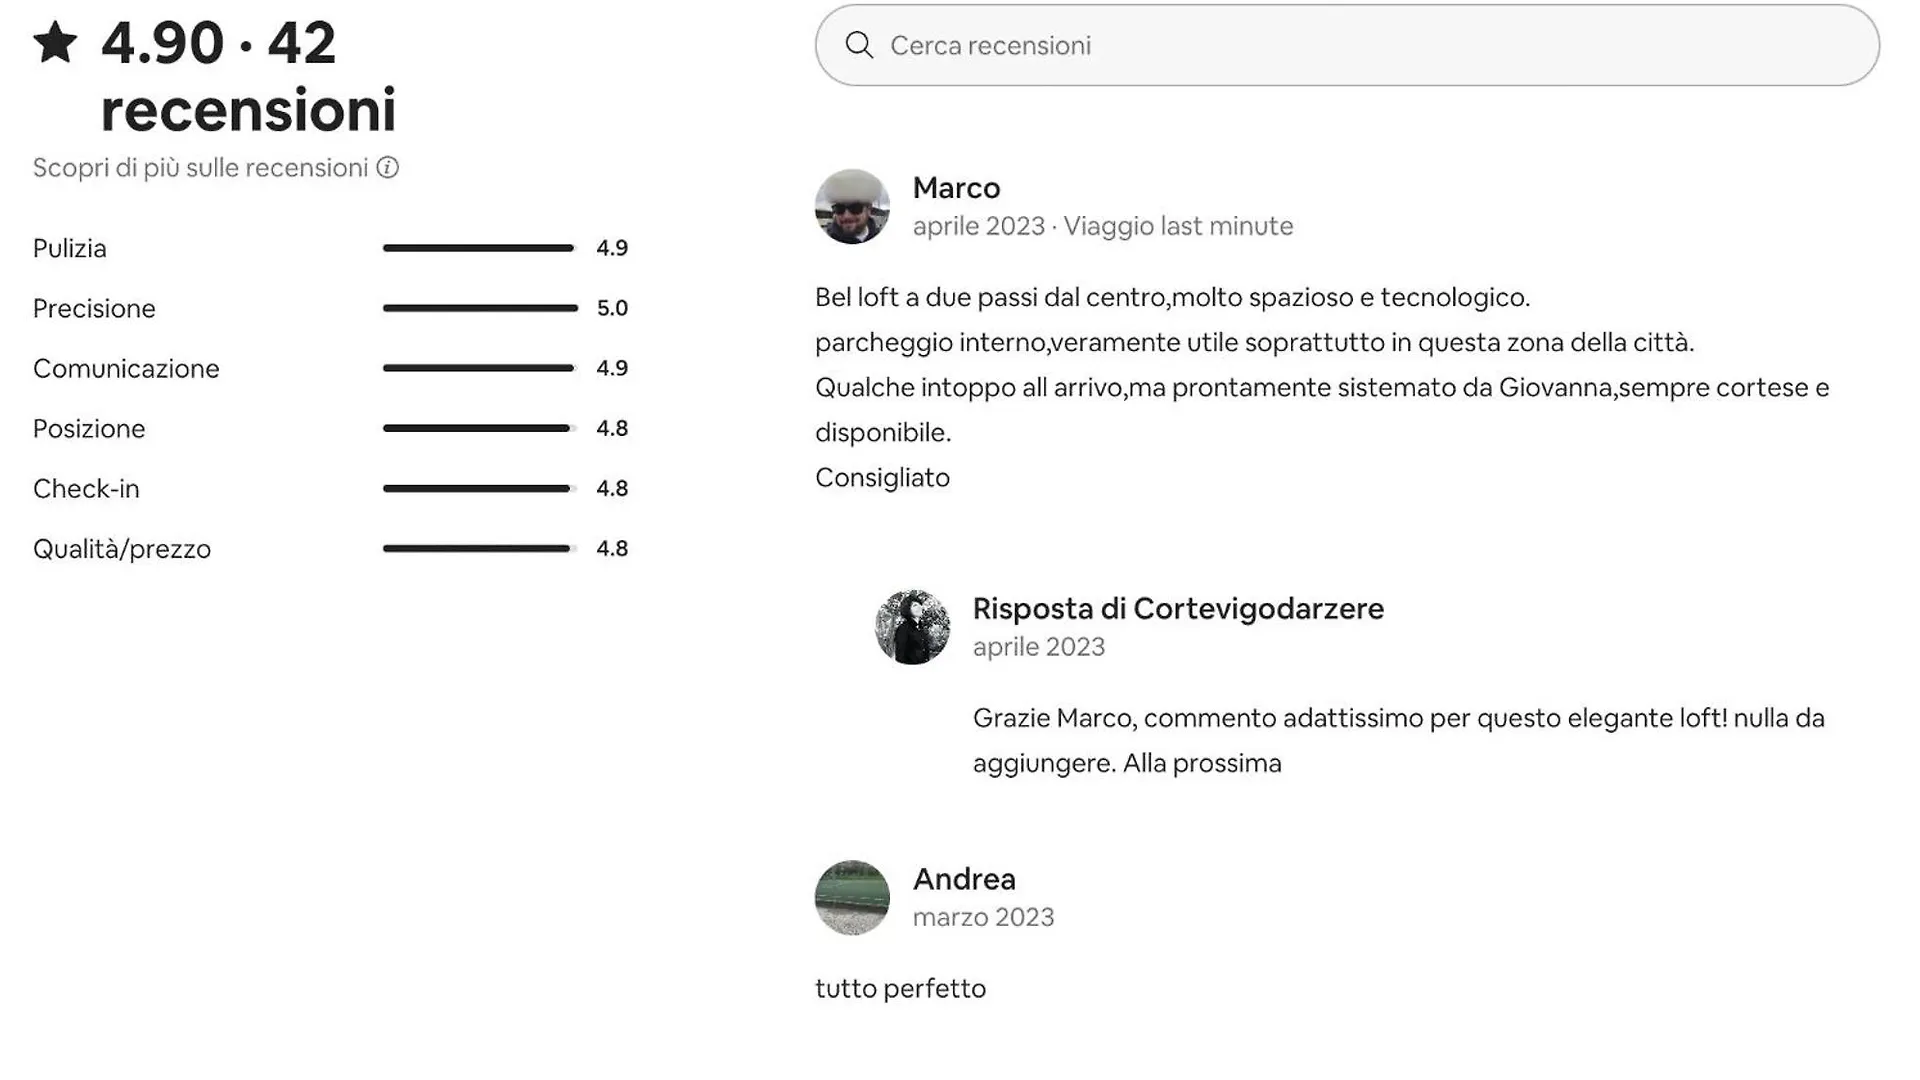Click the Comunicazione rating bar
Image resolution: width=1920 pixels, height=1080 pixels.
tap(480, 368)
